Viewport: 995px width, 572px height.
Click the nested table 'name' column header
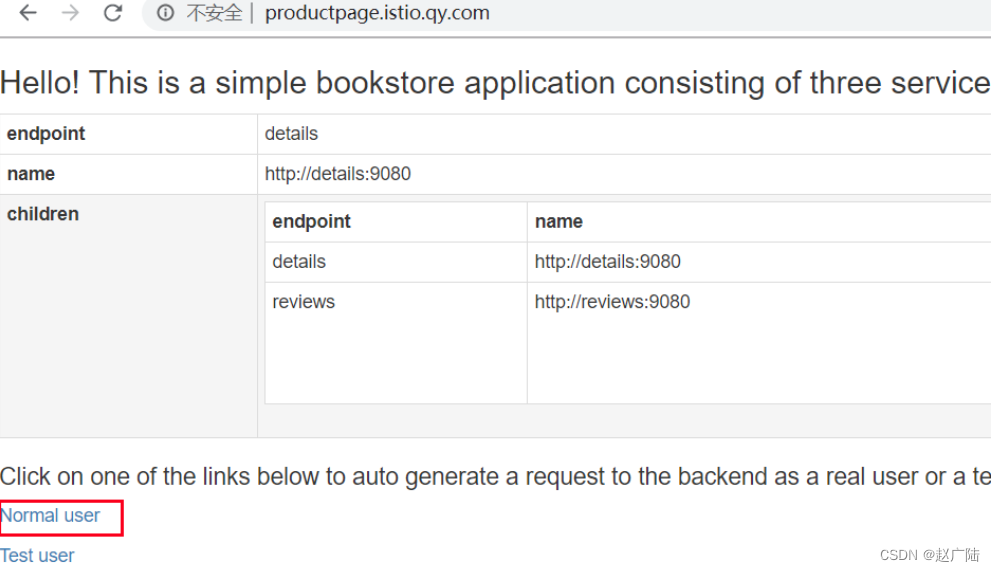[x=558, y=222]
